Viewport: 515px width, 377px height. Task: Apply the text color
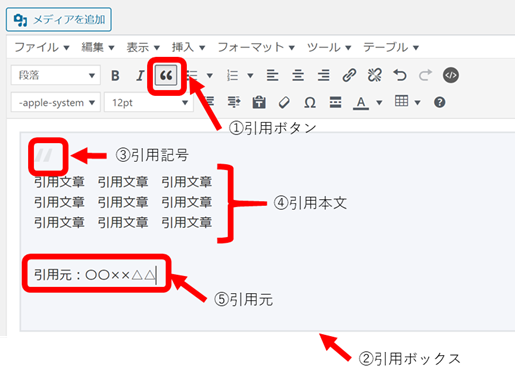[361, 102]
